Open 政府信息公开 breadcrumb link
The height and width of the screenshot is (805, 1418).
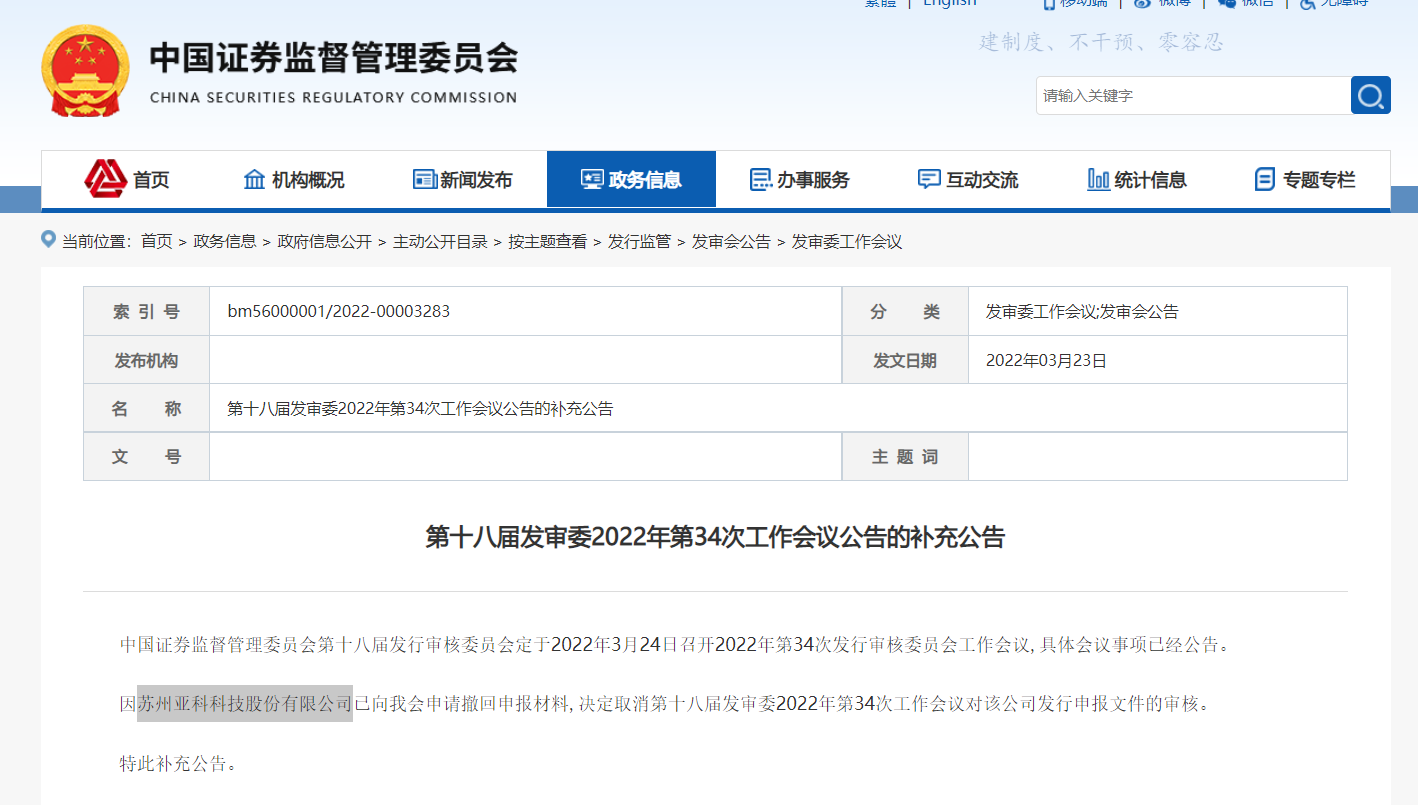[x=324, y=241]
